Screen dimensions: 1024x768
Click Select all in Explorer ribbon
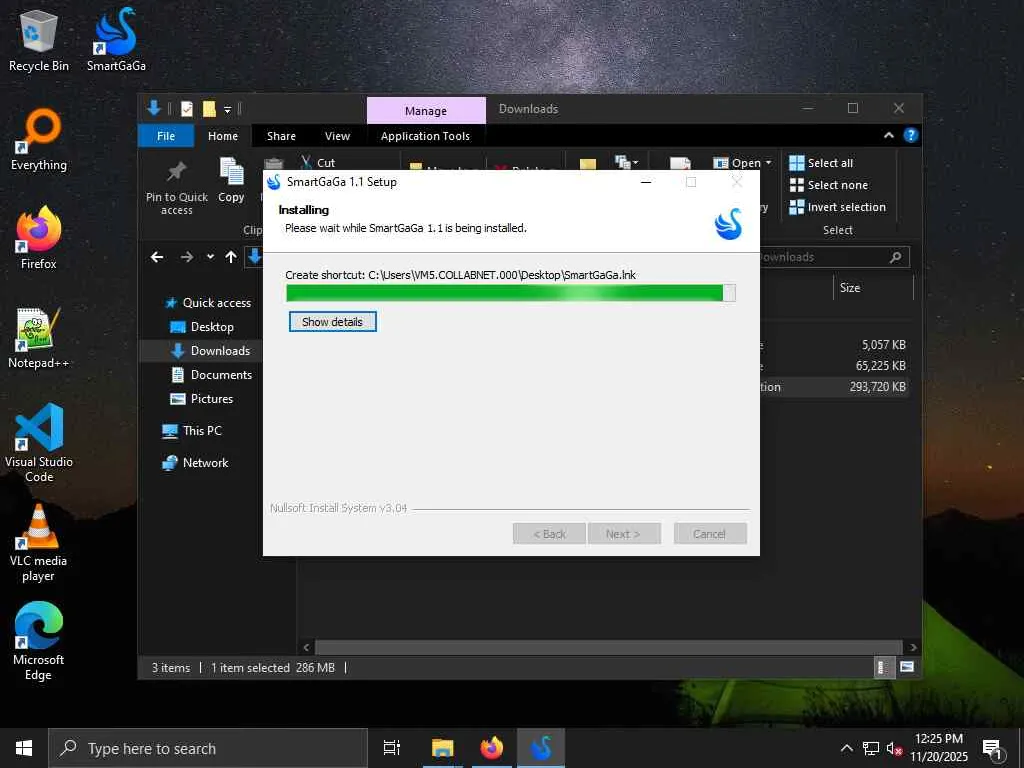click(x=821, y=163)
